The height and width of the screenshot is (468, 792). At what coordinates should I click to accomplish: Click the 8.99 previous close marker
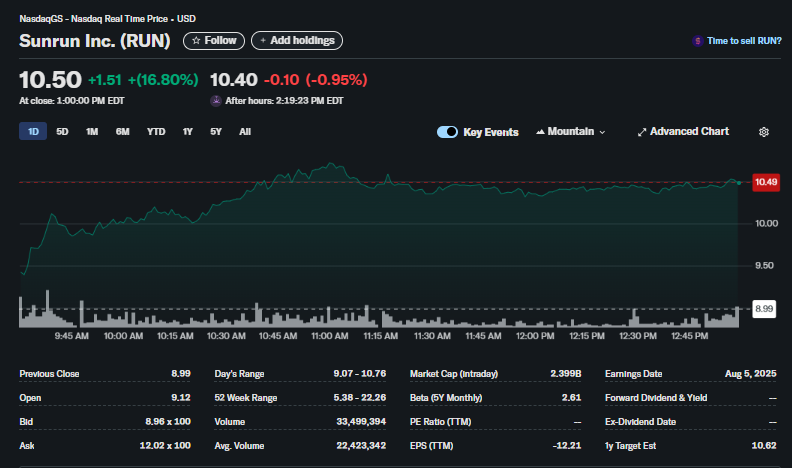[x=764, y=308]
